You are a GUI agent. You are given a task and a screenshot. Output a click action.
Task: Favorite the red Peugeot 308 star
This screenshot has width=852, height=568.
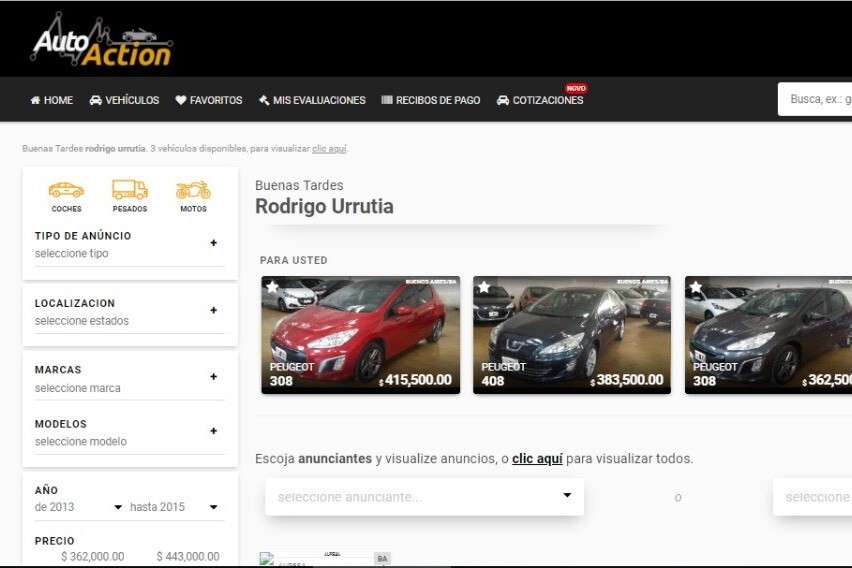coord(272,286)
